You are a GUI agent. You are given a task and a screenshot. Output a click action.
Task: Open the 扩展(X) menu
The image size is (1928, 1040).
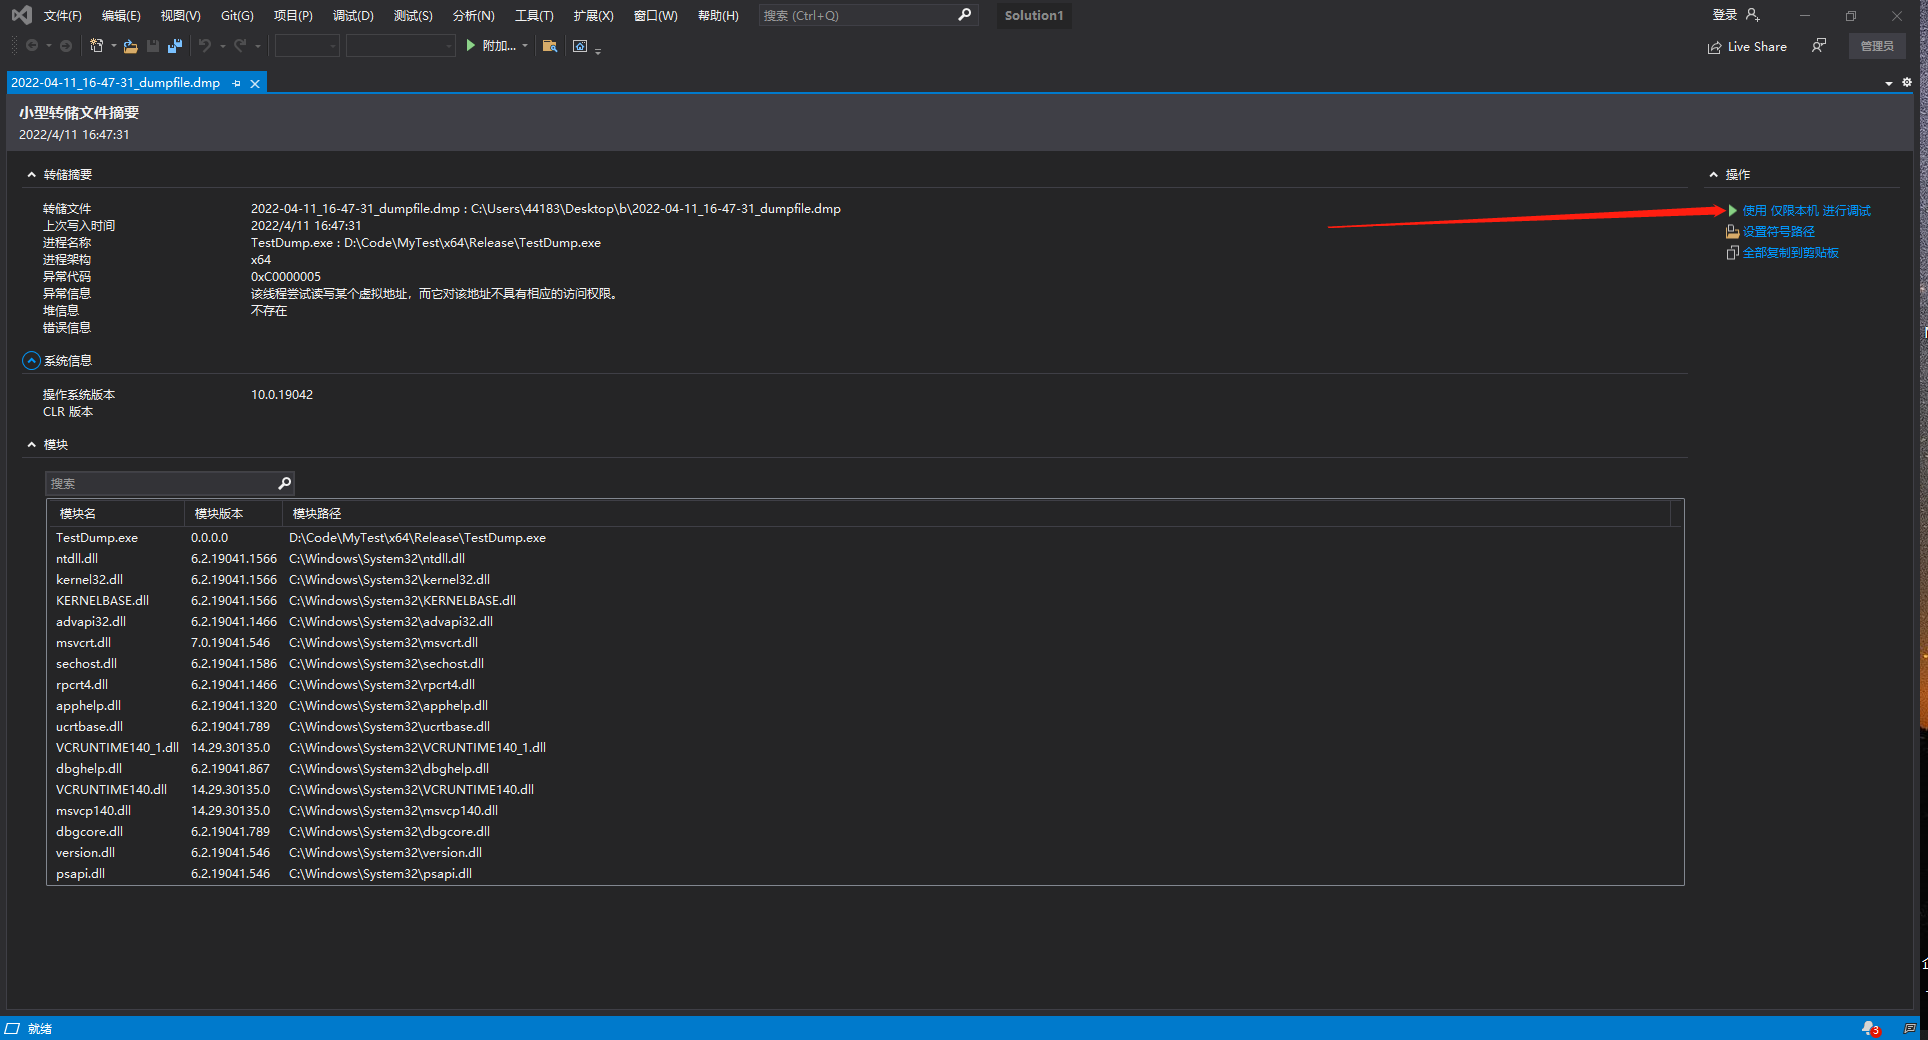pos(593,16)
